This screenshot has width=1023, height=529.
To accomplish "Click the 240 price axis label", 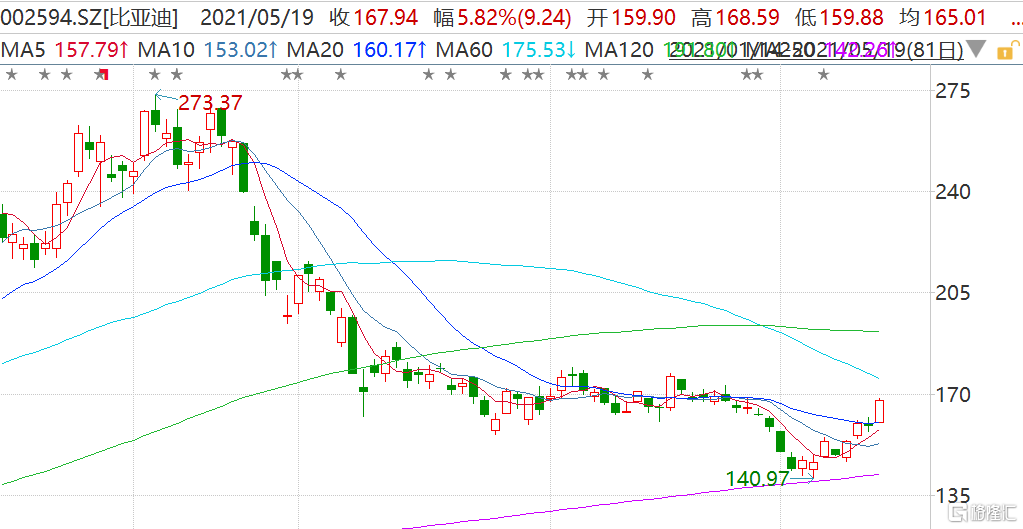I will coord(953,192).
